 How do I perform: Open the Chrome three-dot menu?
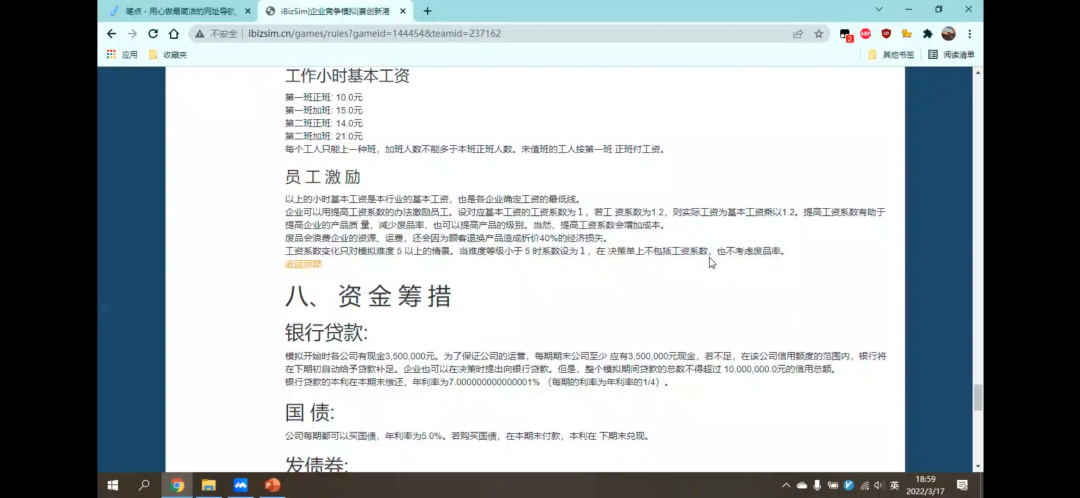click(969, 33)
